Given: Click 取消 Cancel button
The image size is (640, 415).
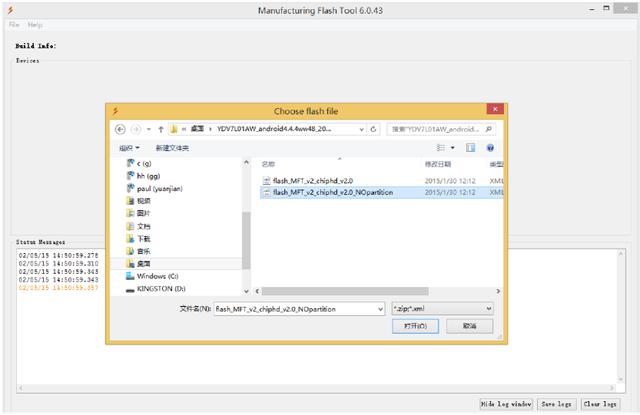Looking at the screenshot, I should tap(469, 326).
